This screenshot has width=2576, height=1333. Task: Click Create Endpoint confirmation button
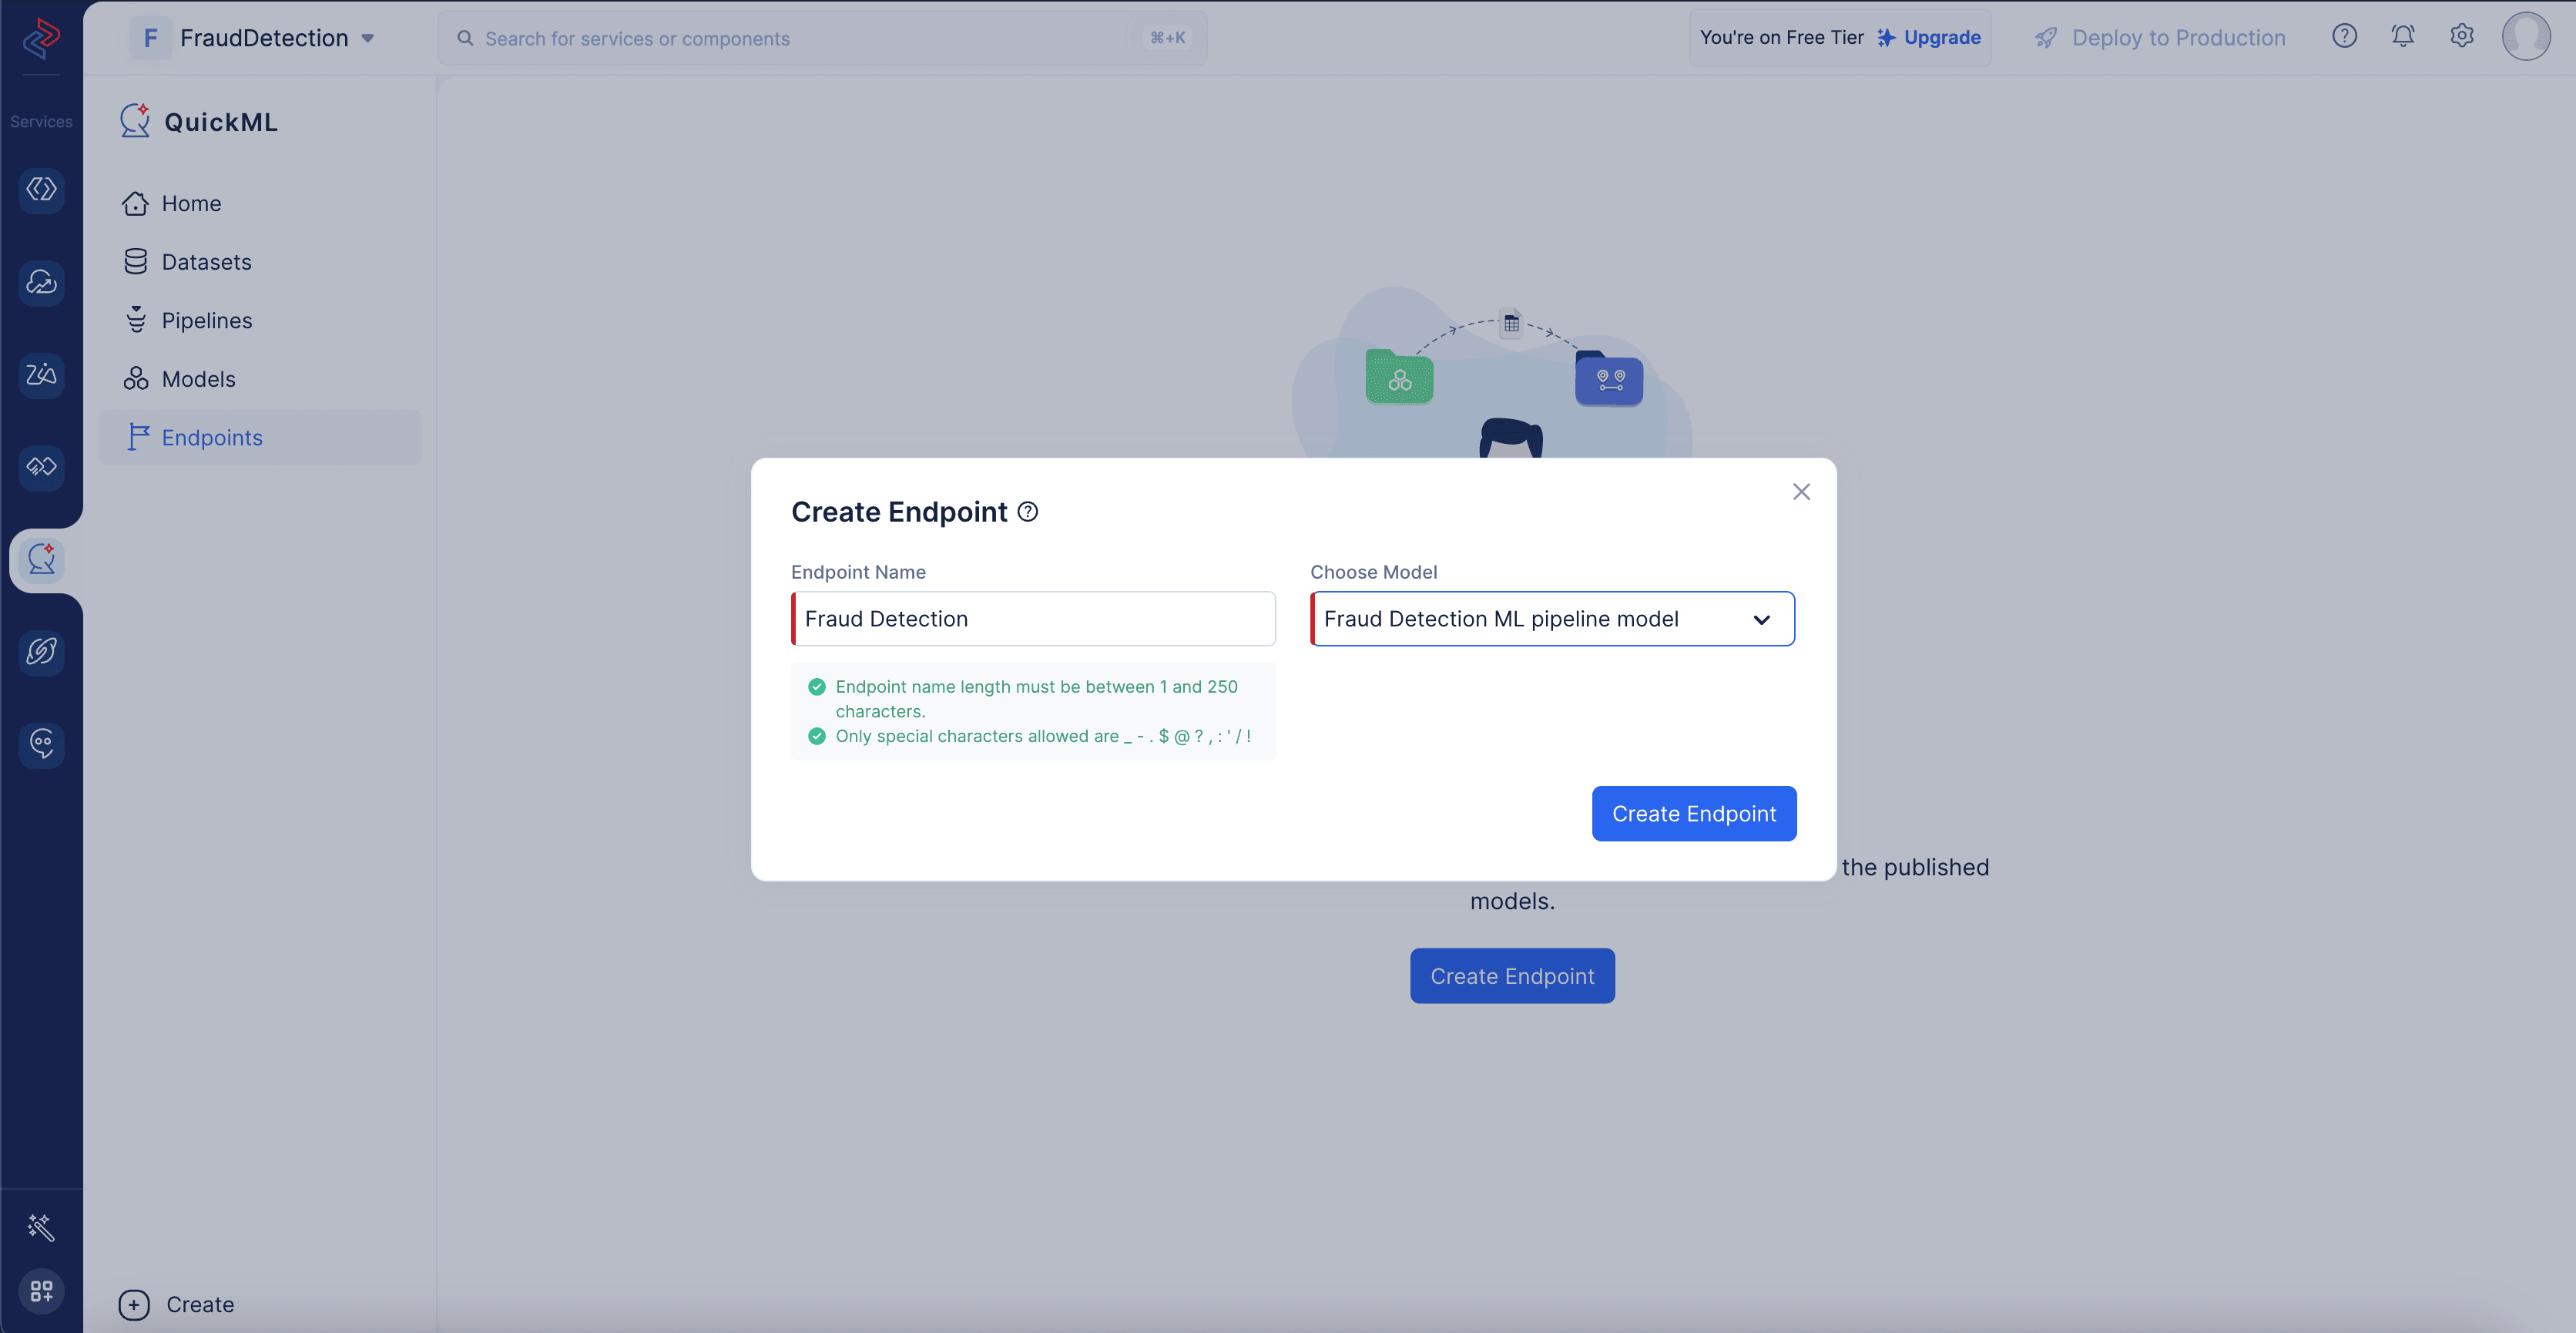(1694, 813)
